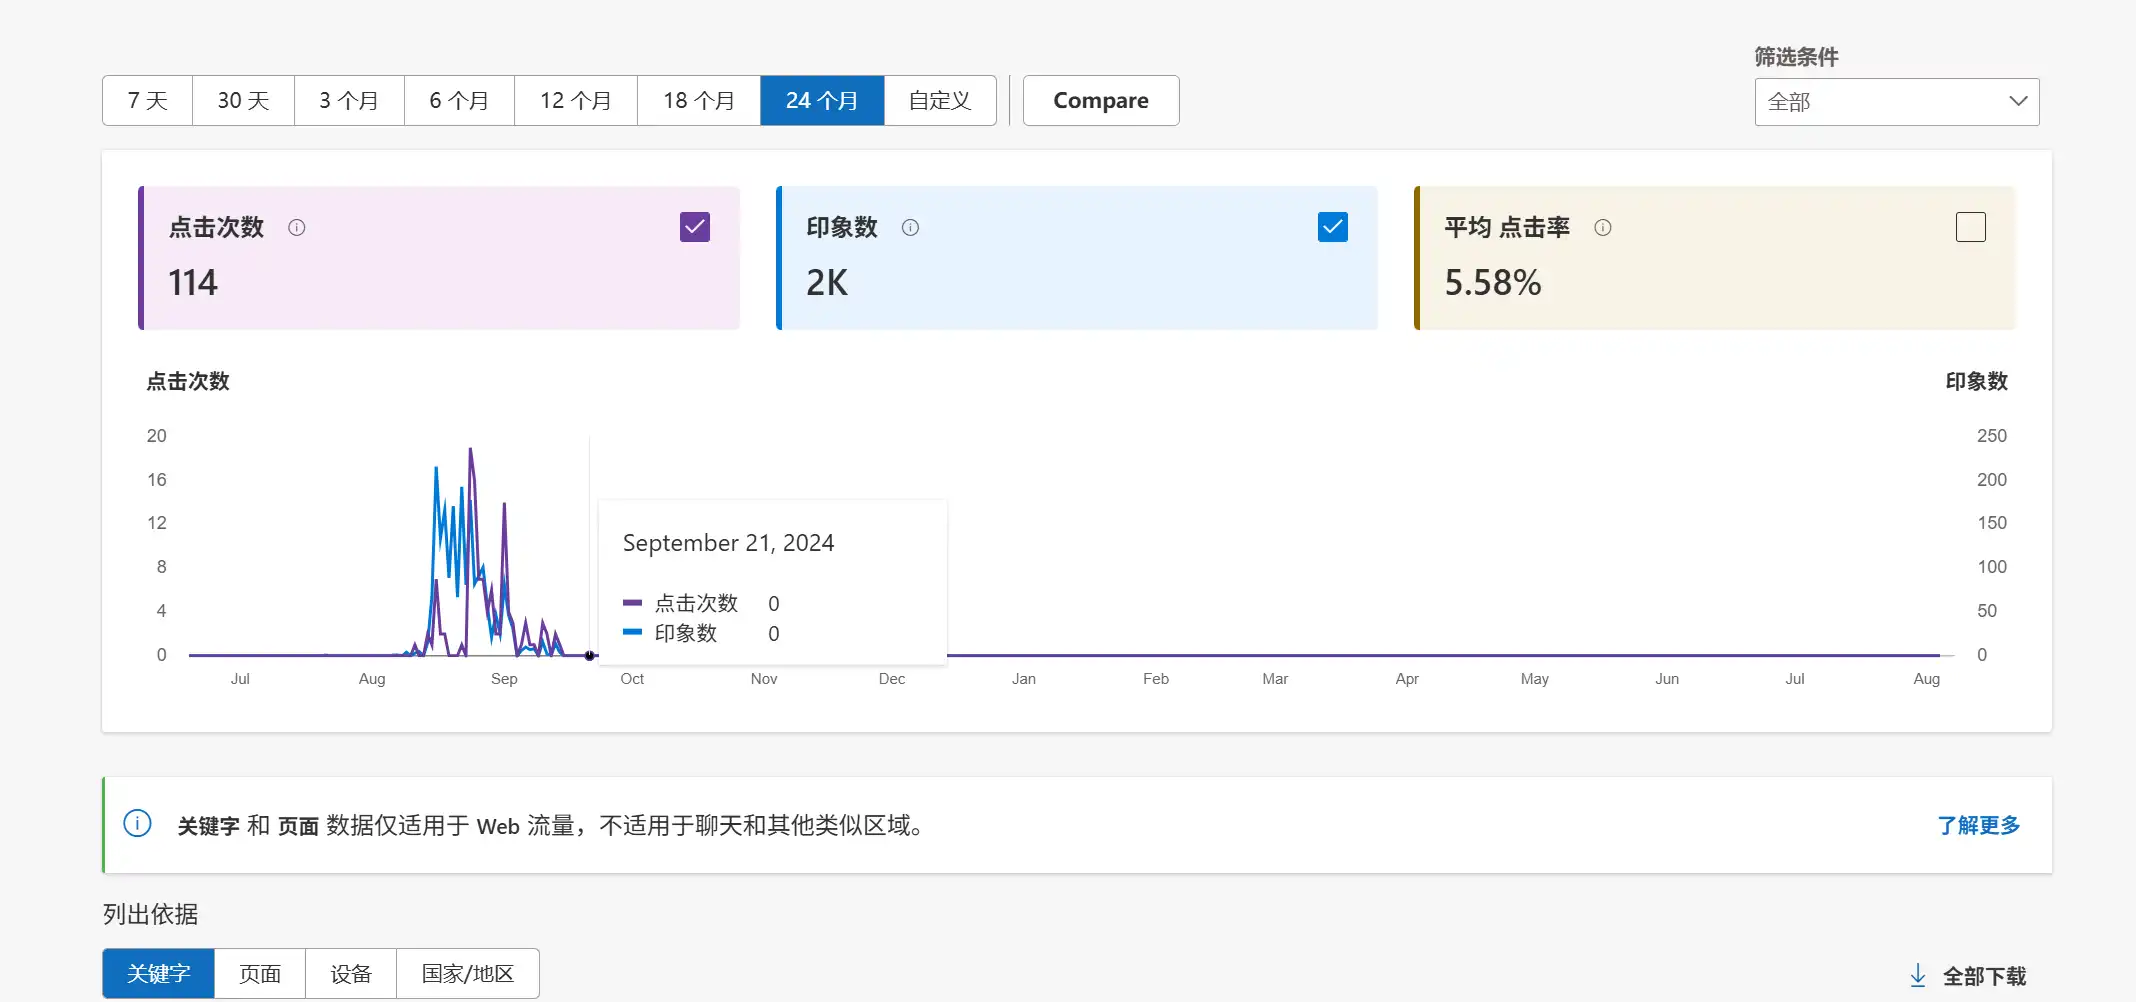Choose the 自定义 date range option
The height and width of the screenshot is (1002, 2136).
click(939, 101)
